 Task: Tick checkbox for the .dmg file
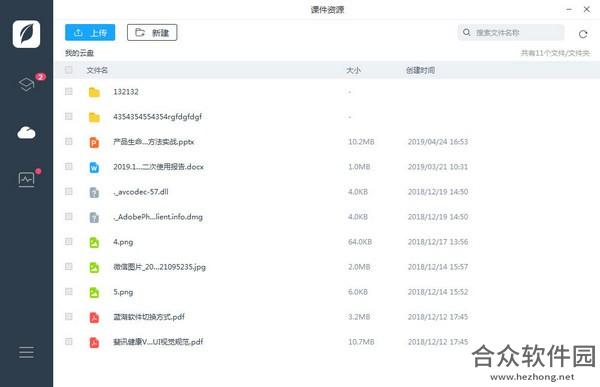point(68,217)
